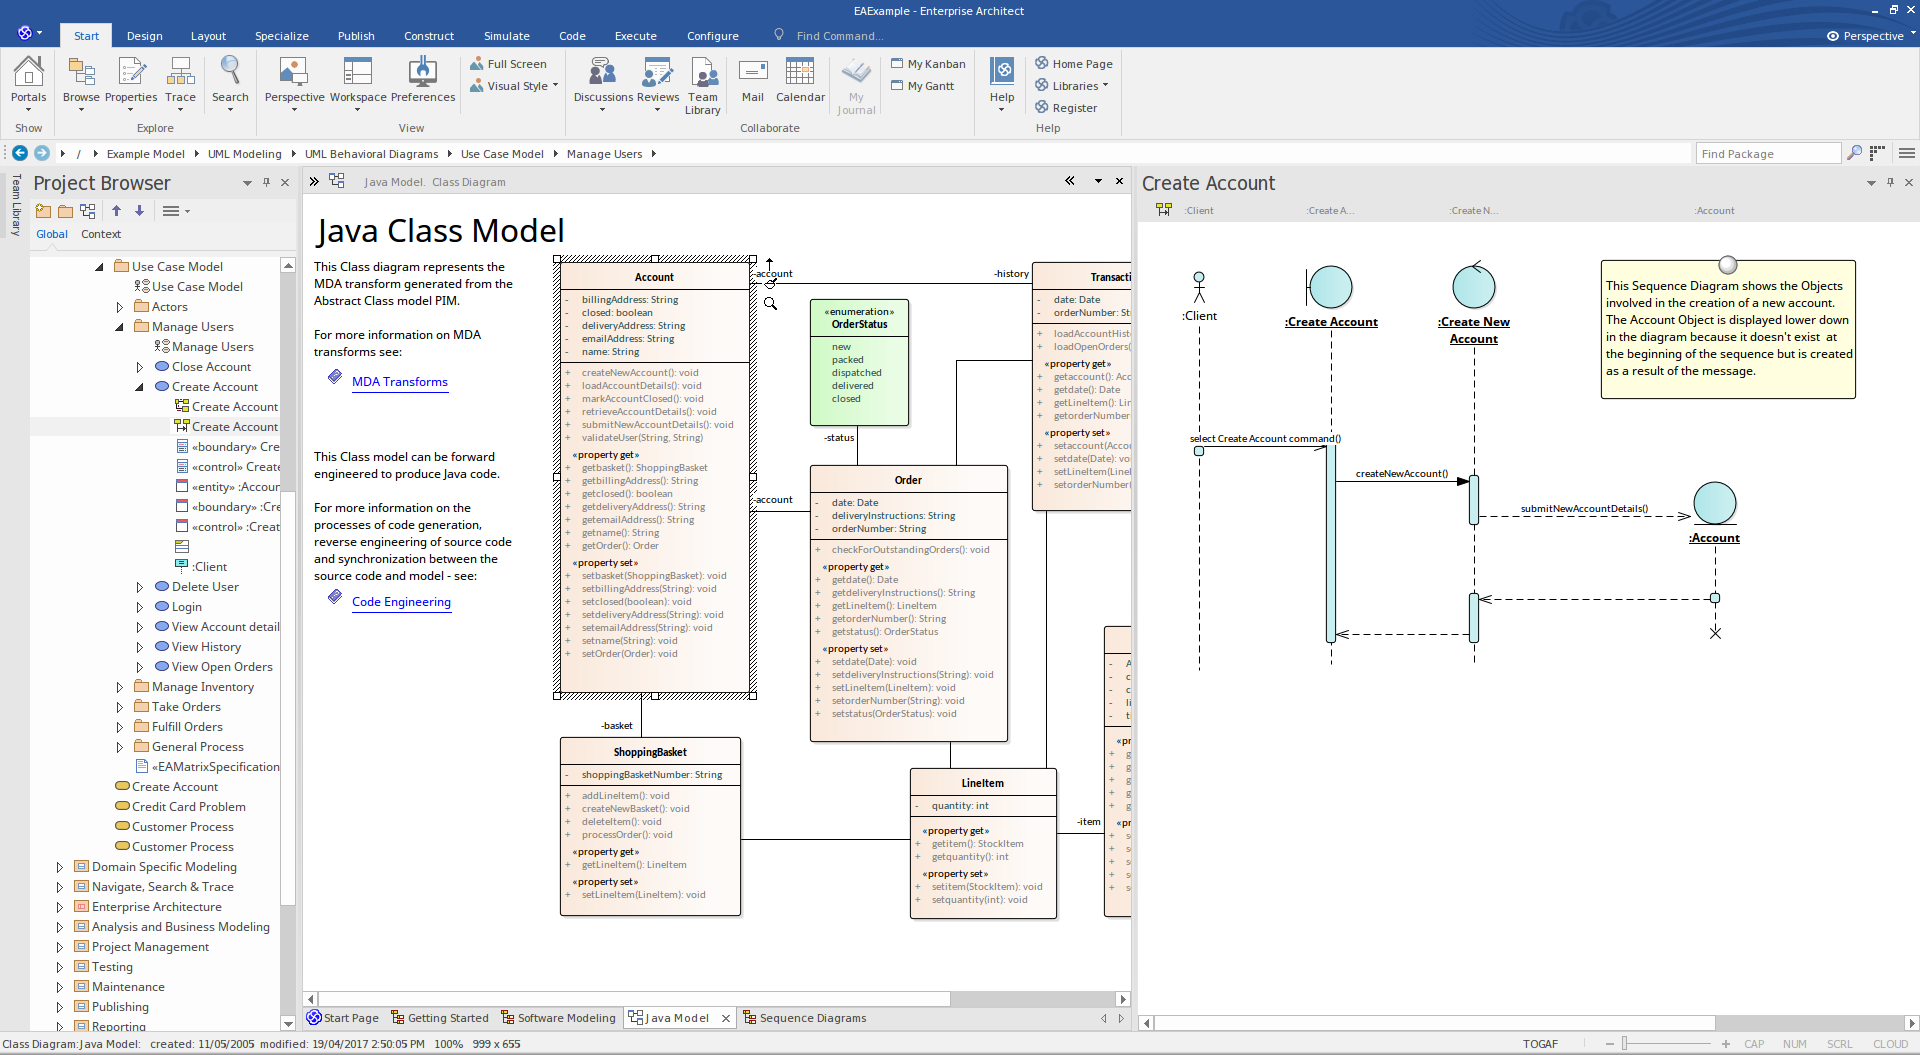The image size is (1920, 1055).
Task: Switch to the Design ribbon tab
Action: coord(144,36)
